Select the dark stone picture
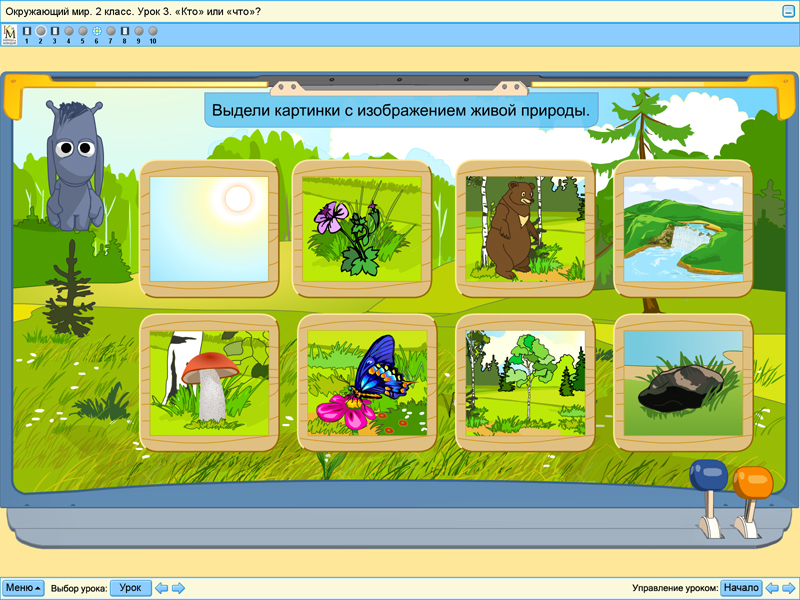Viewport: 800px width, 600px height. point(683,383)
